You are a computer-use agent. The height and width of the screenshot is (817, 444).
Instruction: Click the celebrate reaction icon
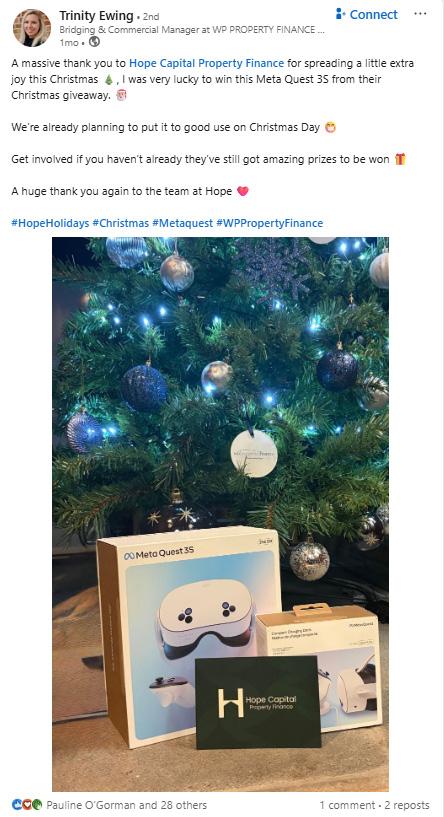point(36,804)
